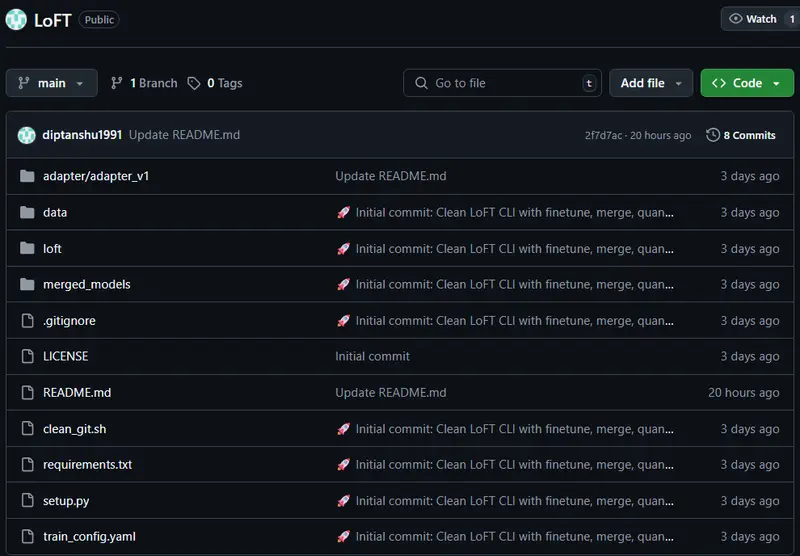Click 3 days ago timestamp on clean_git.sh row
800x556 pixels.
(x=749, y=429)
